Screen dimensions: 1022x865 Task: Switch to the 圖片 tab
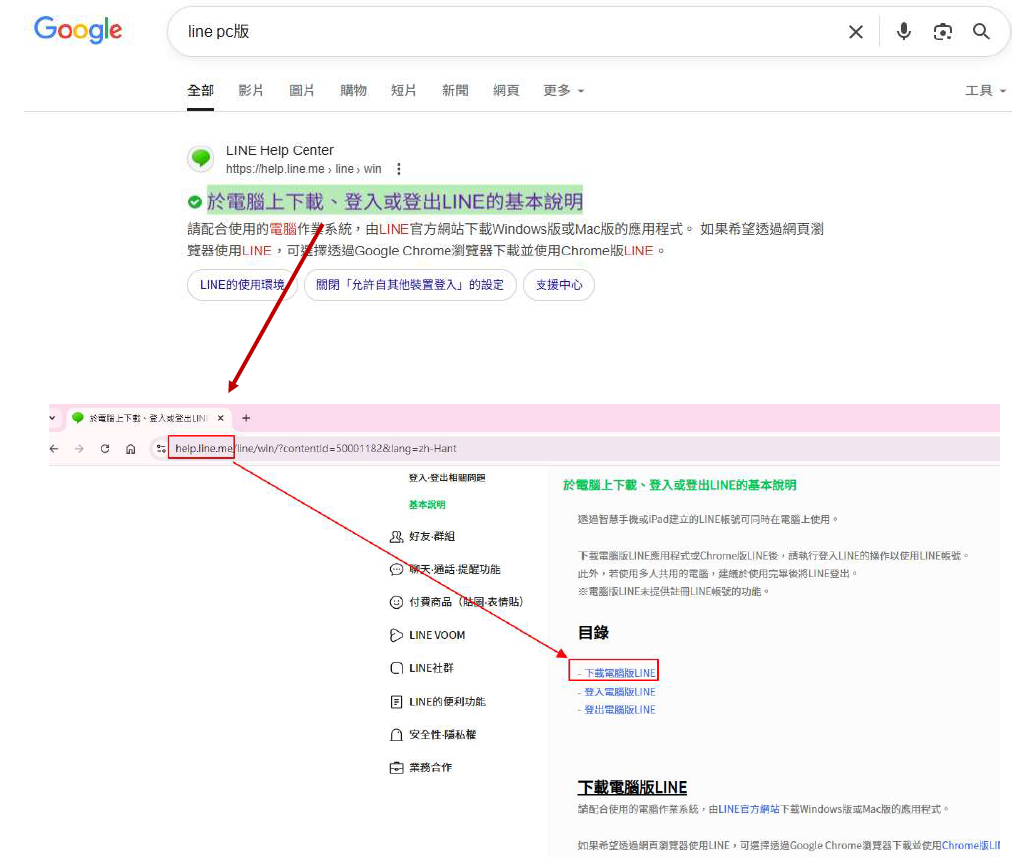302,90
